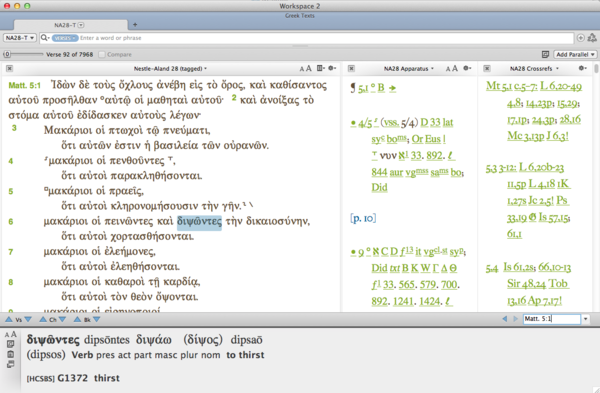Click the G1372 key number

click(73, 378)
